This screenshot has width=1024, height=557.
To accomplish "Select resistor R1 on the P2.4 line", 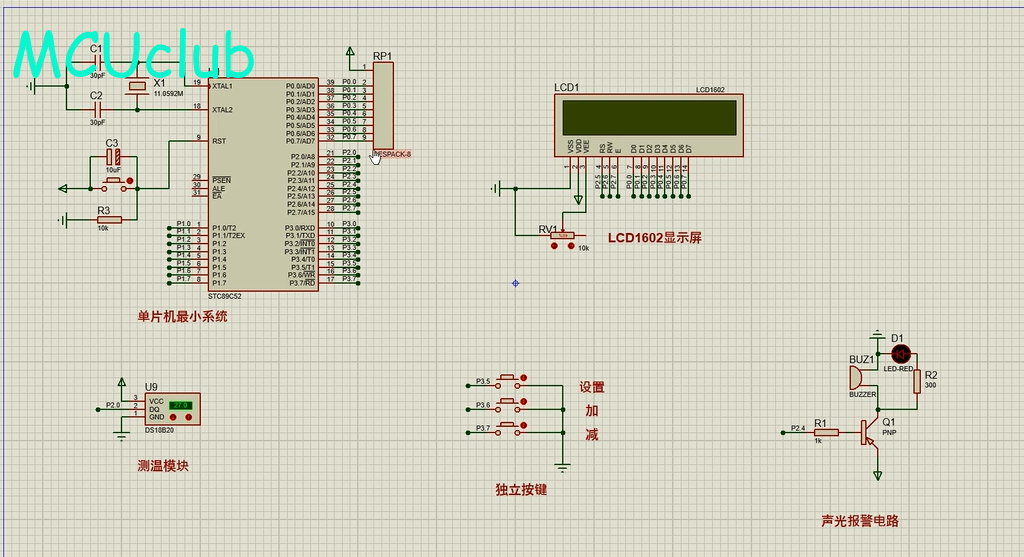I will point(826,432).
